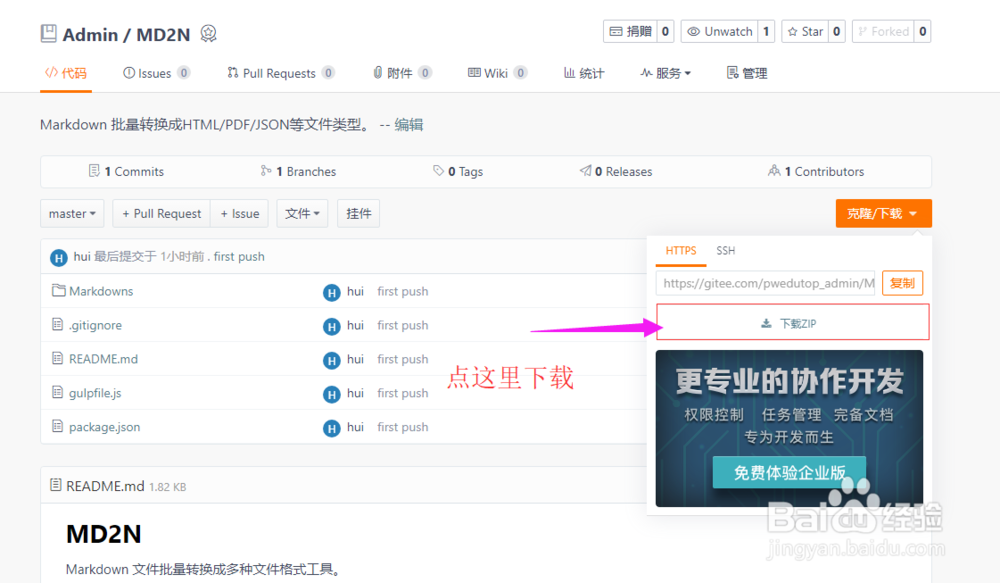Screen dimensions: 1000x583
Task: Click the gulpfile.js file icon
Action: 57,392
